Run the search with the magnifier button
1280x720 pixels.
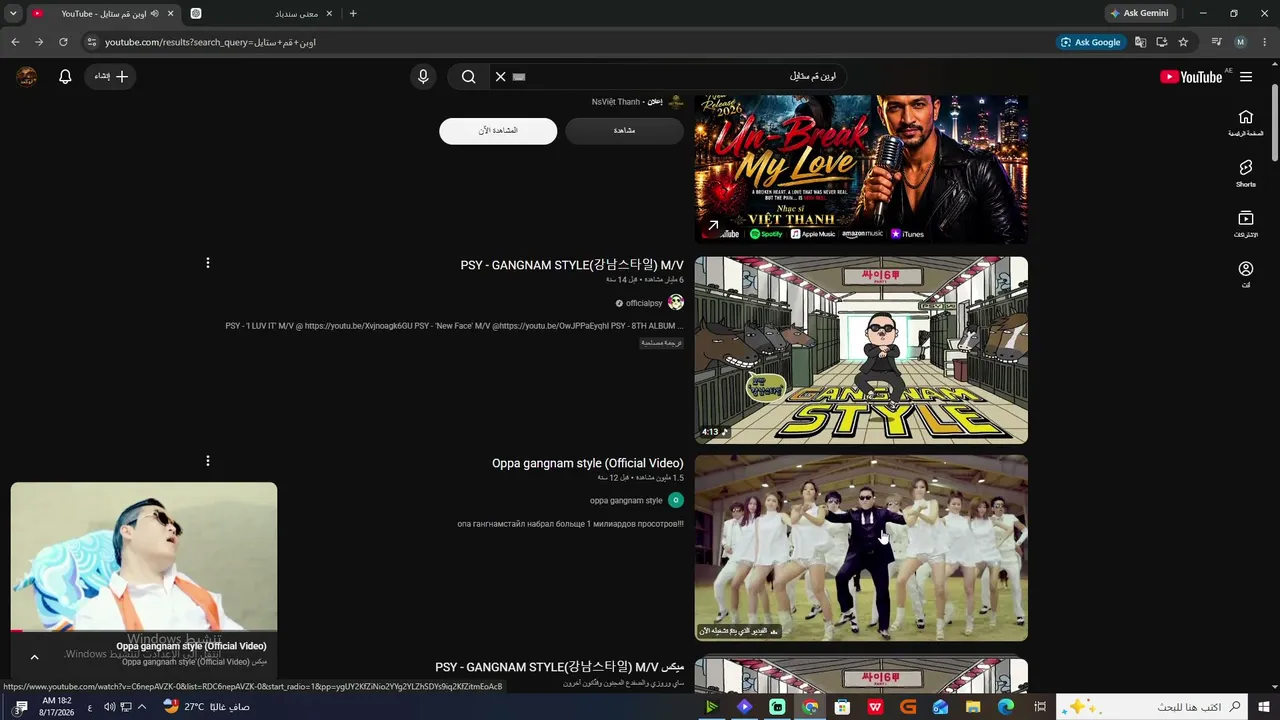point(468,77)
